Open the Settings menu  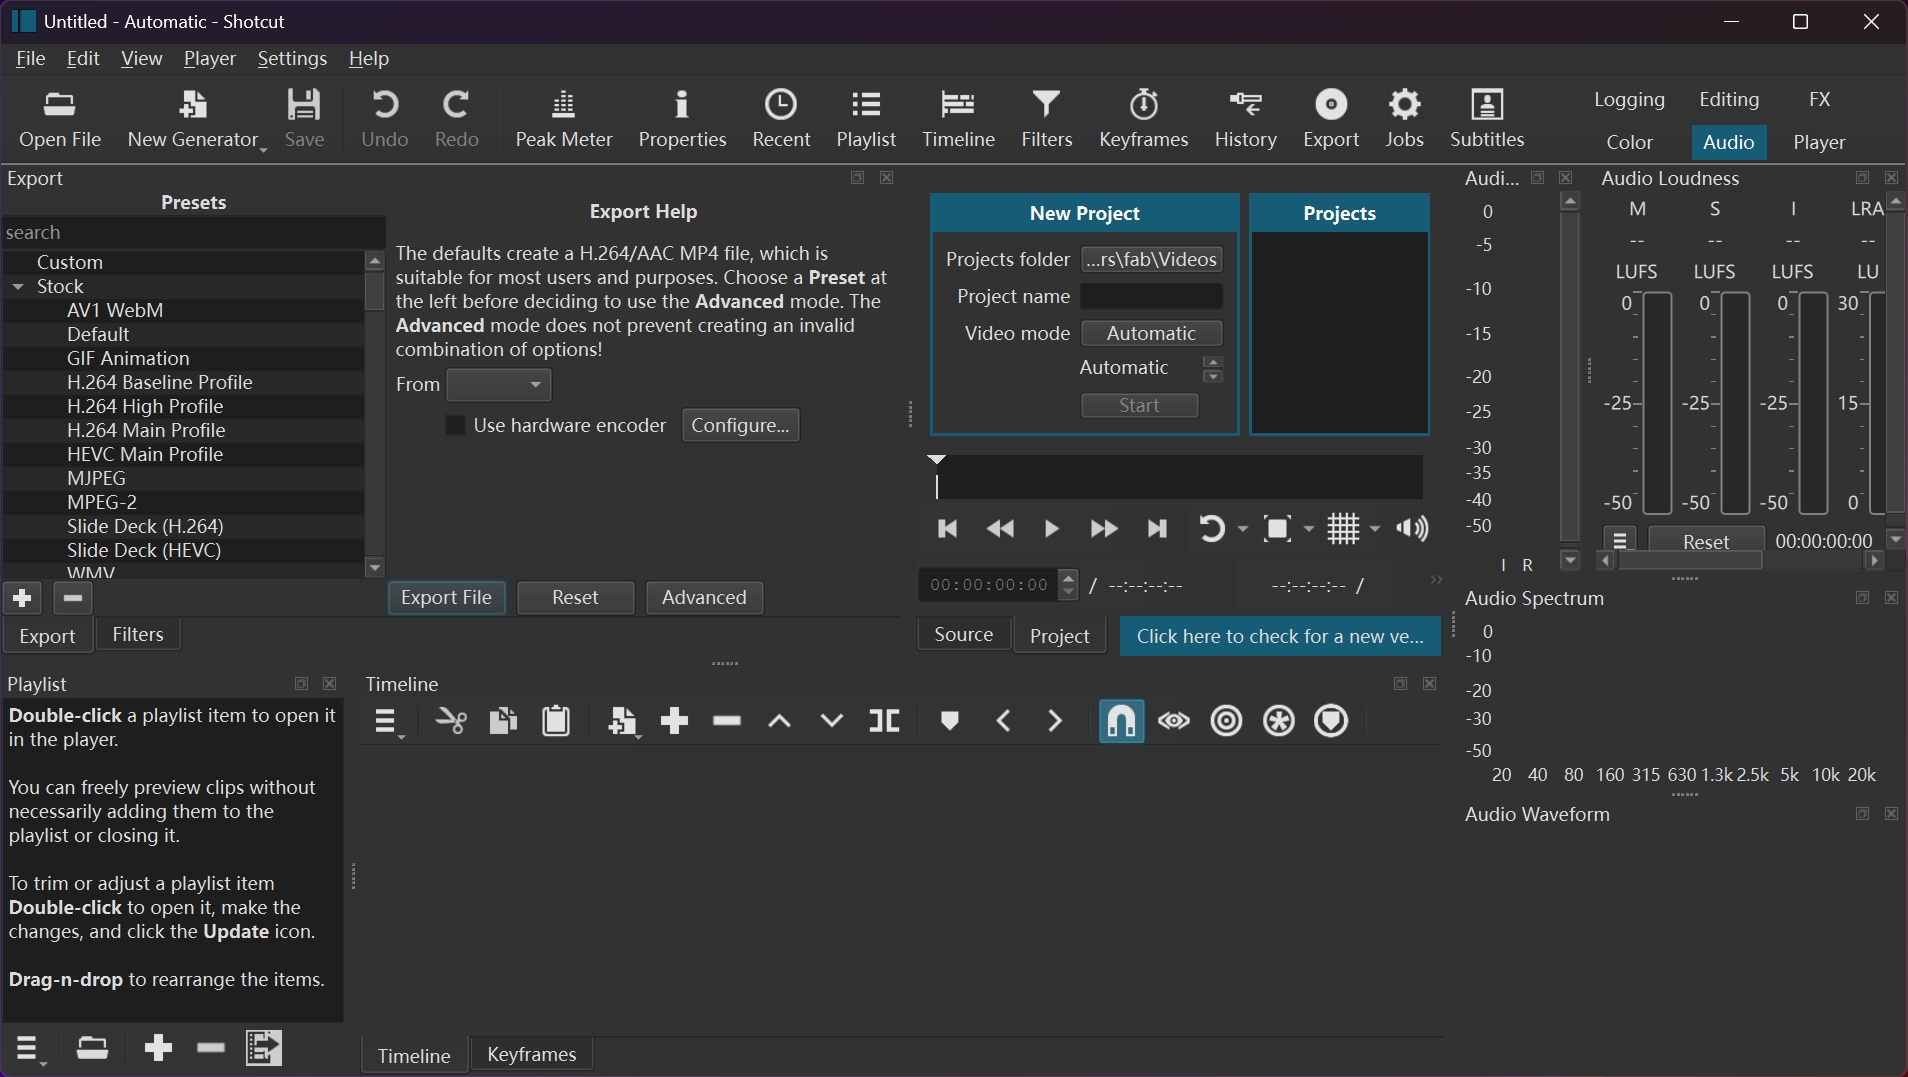point(292,58)
